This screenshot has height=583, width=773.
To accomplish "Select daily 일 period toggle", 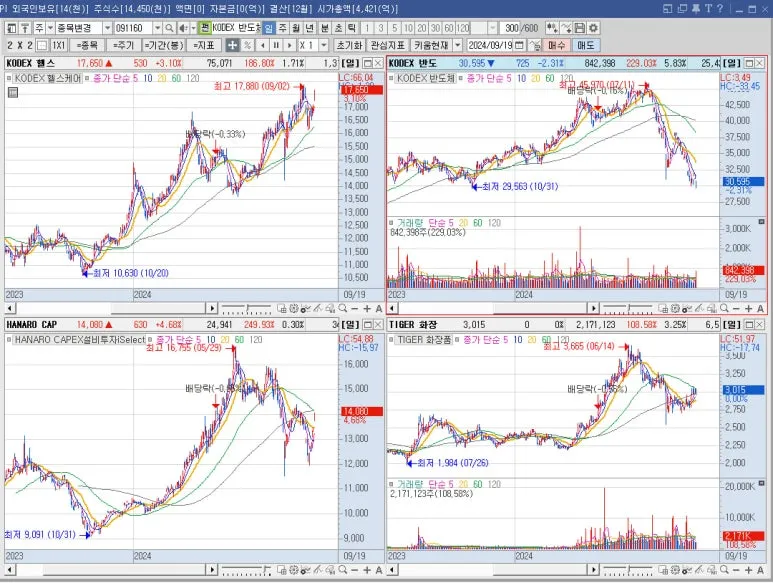I will click(x=269, y=28).
